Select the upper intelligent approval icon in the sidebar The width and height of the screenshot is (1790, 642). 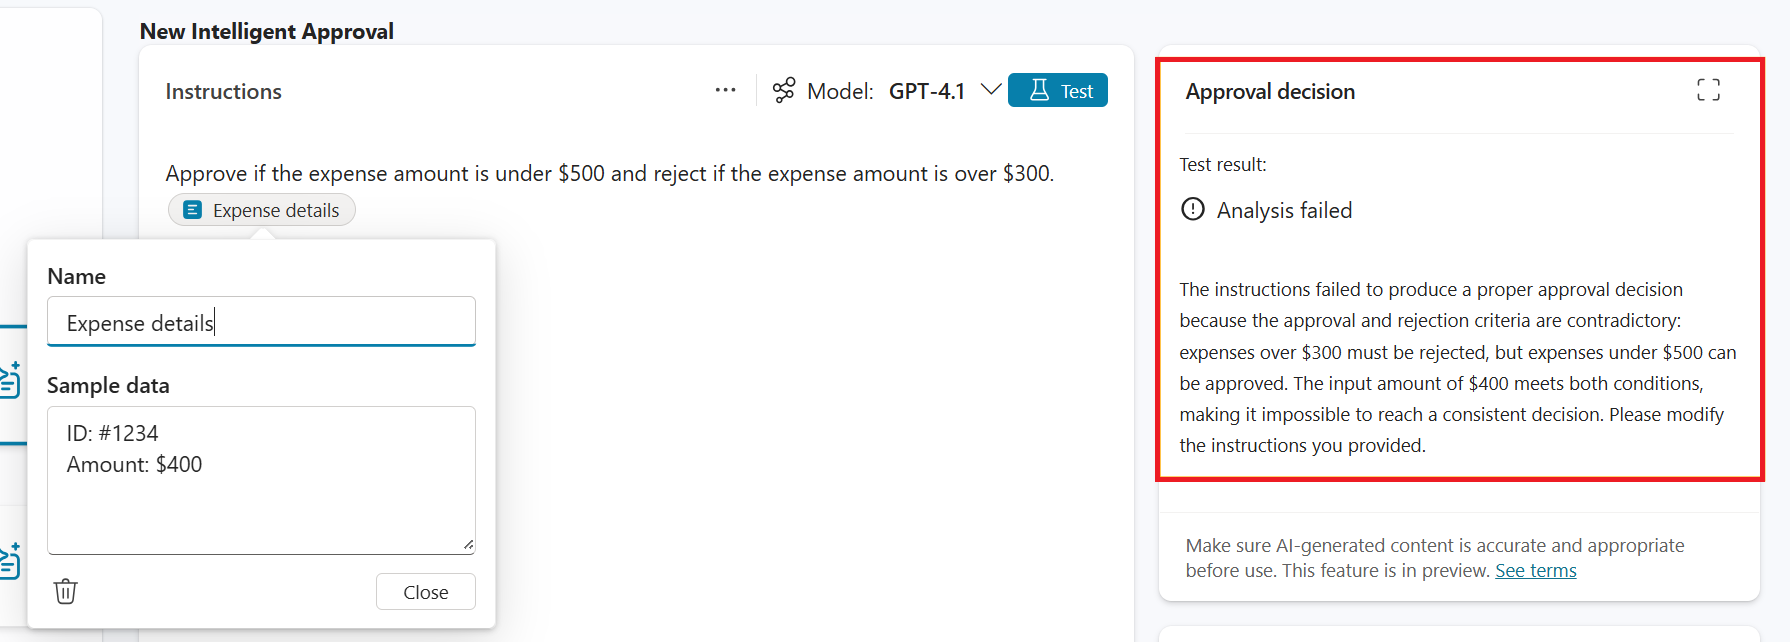pos(12,380)
